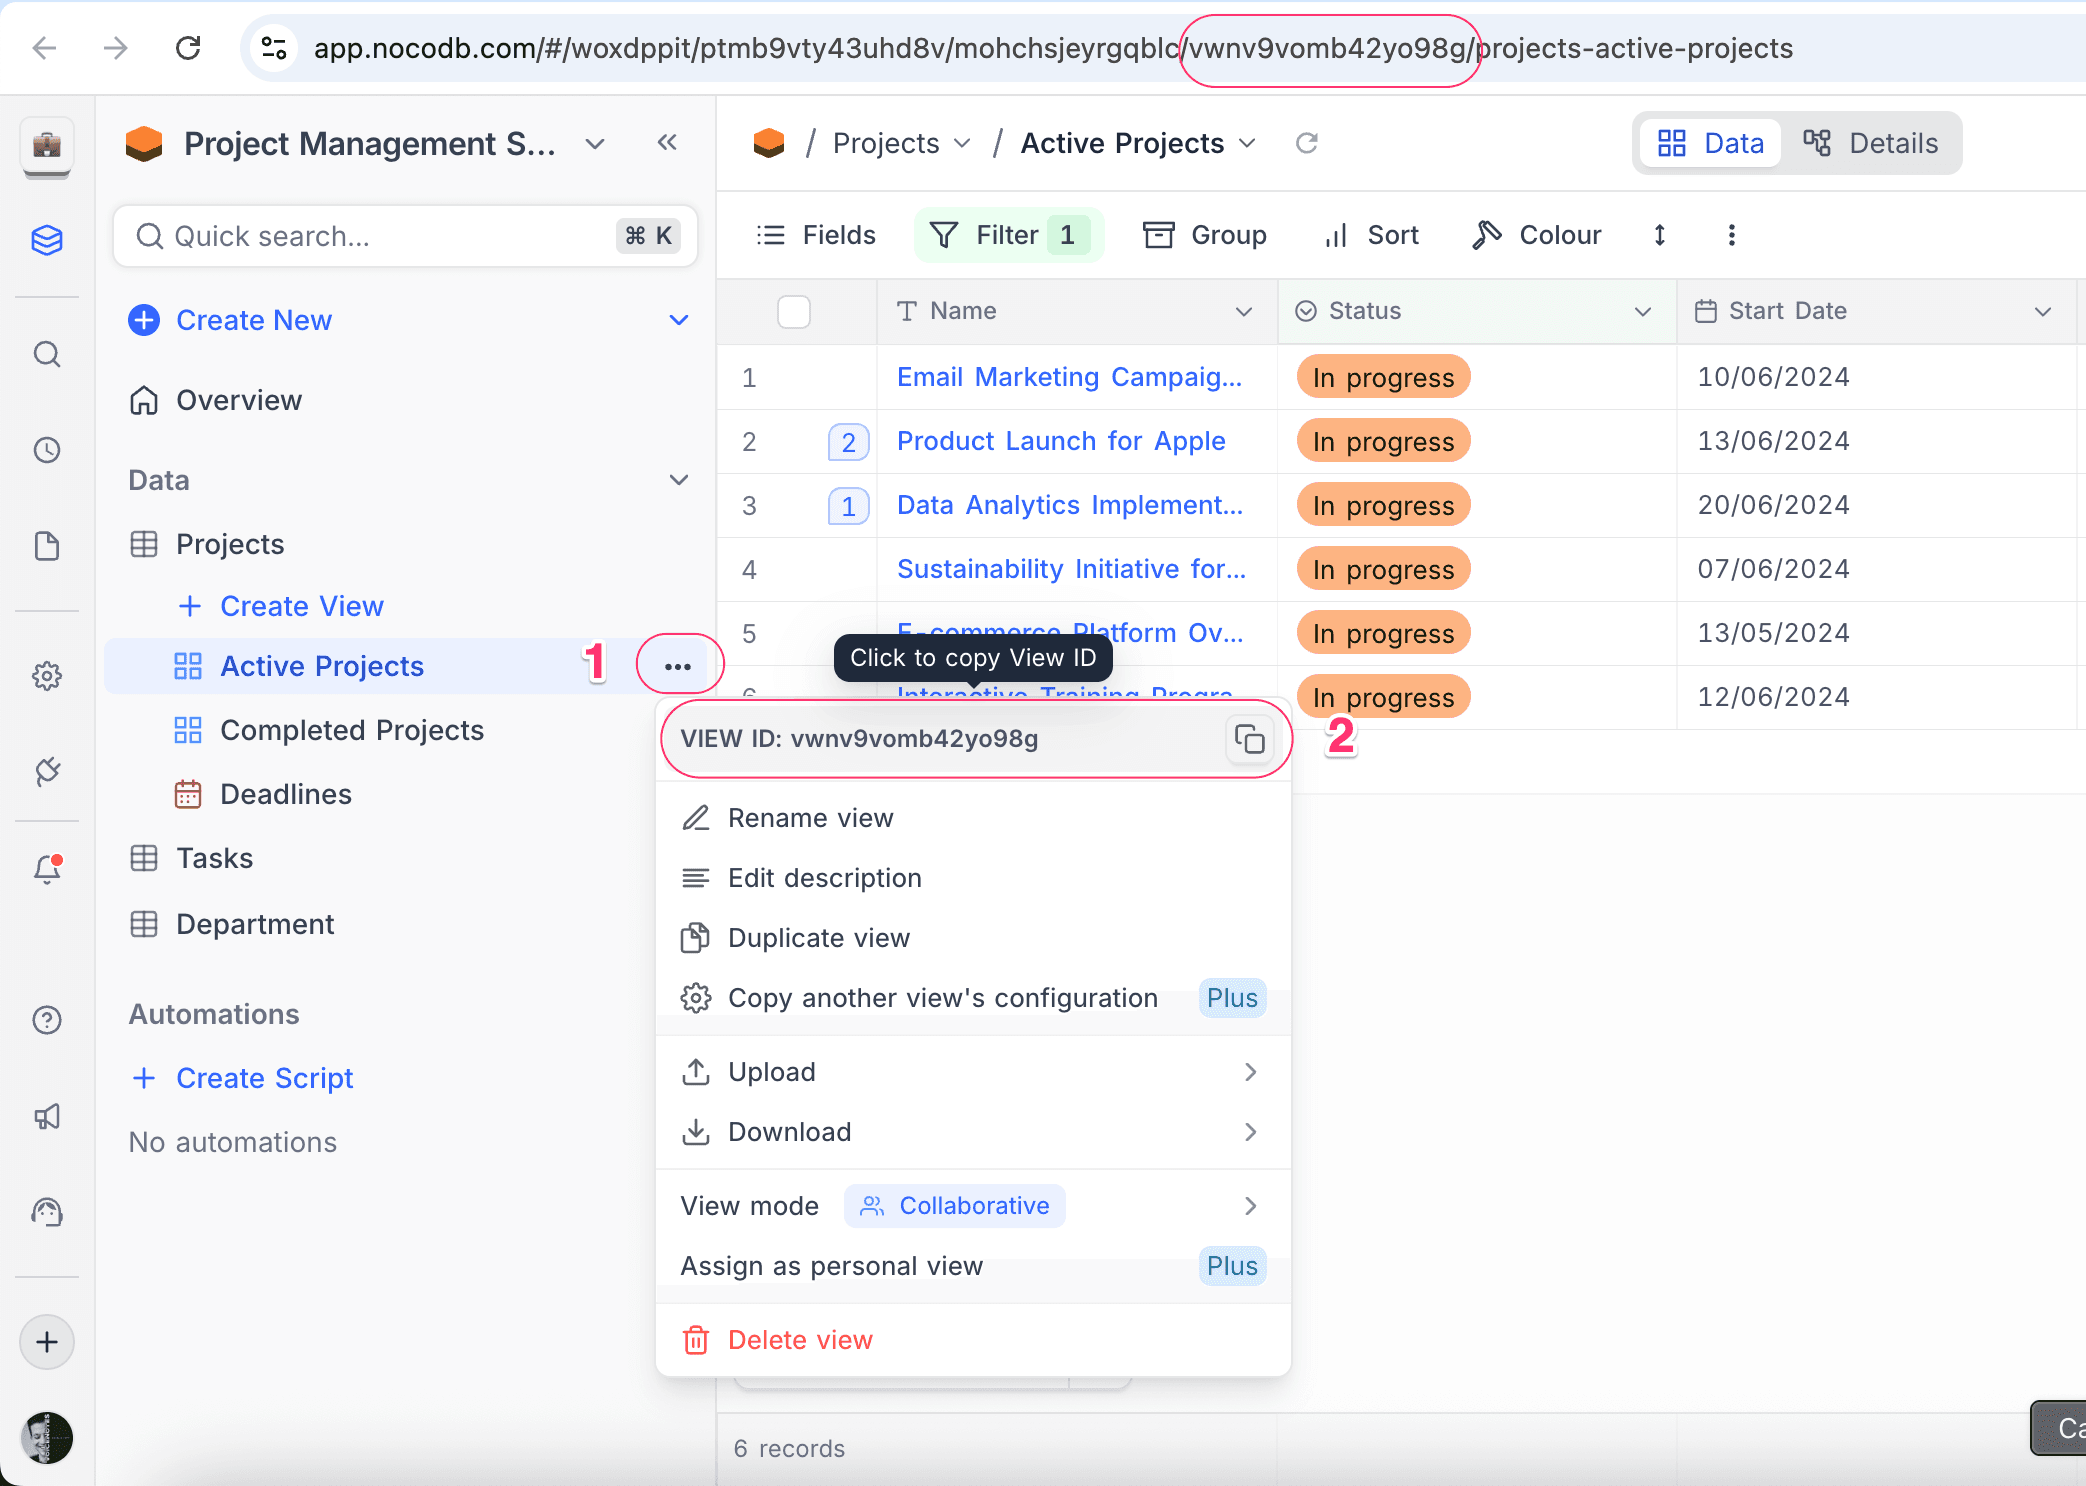Image resolution: width=2086 pixels, height=1486 pixels.
Task: Click the Active Projects view ellipsis button
Action: 678,666
